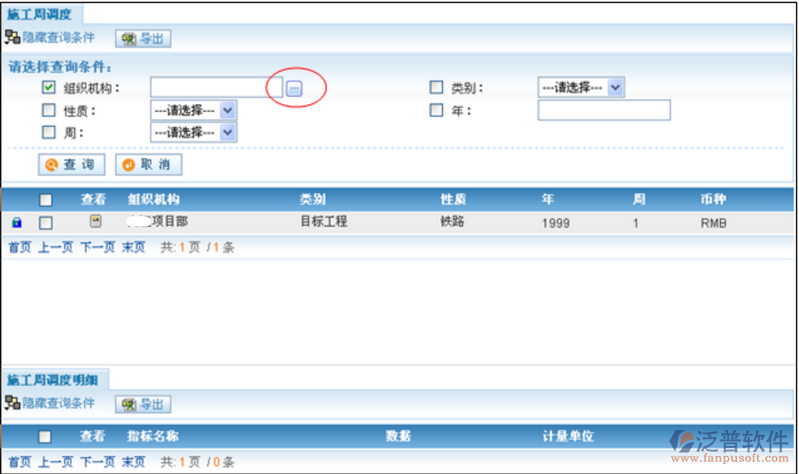Enable the 类别 condition checkbox
The width and height of the screenshot is (799, 474).
click(x=436, y=87)
